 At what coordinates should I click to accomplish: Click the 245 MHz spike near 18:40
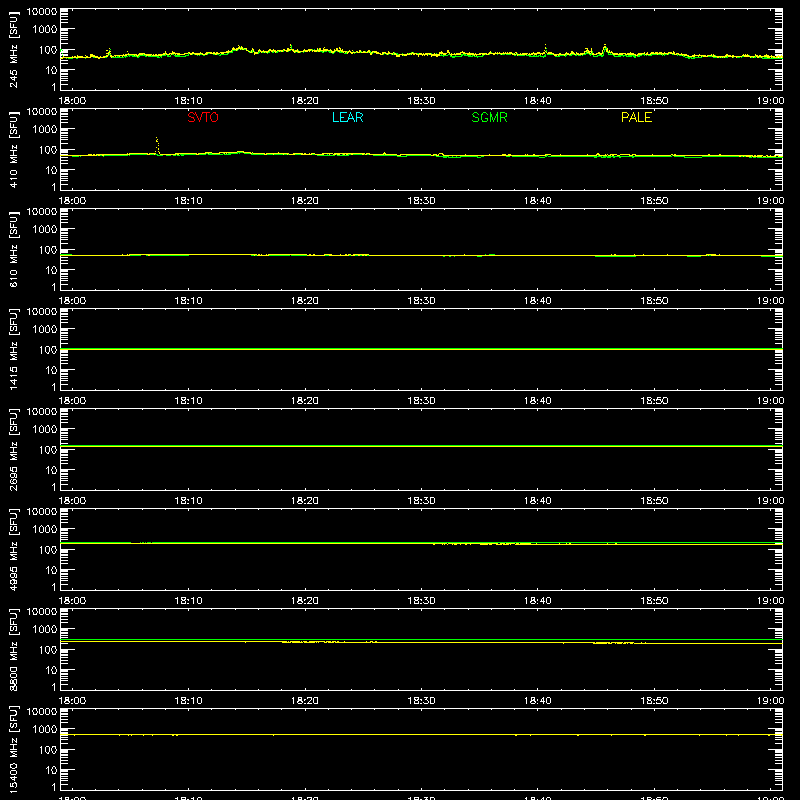click(x=545, y=49)
